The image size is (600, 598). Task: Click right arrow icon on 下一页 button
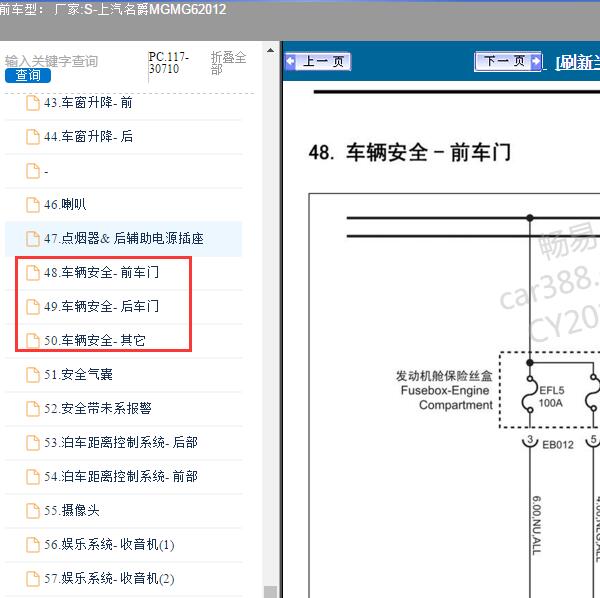point(536,61)
